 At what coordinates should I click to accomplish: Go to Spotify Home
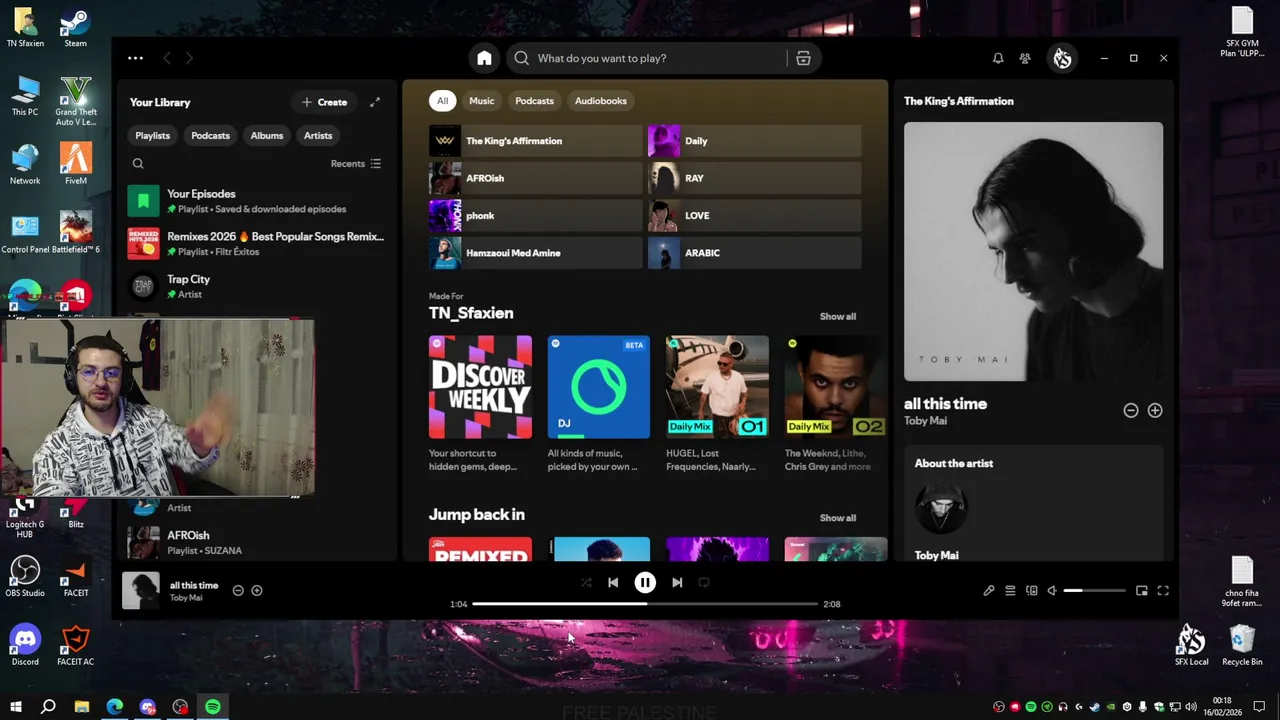(x=484, y=58)
